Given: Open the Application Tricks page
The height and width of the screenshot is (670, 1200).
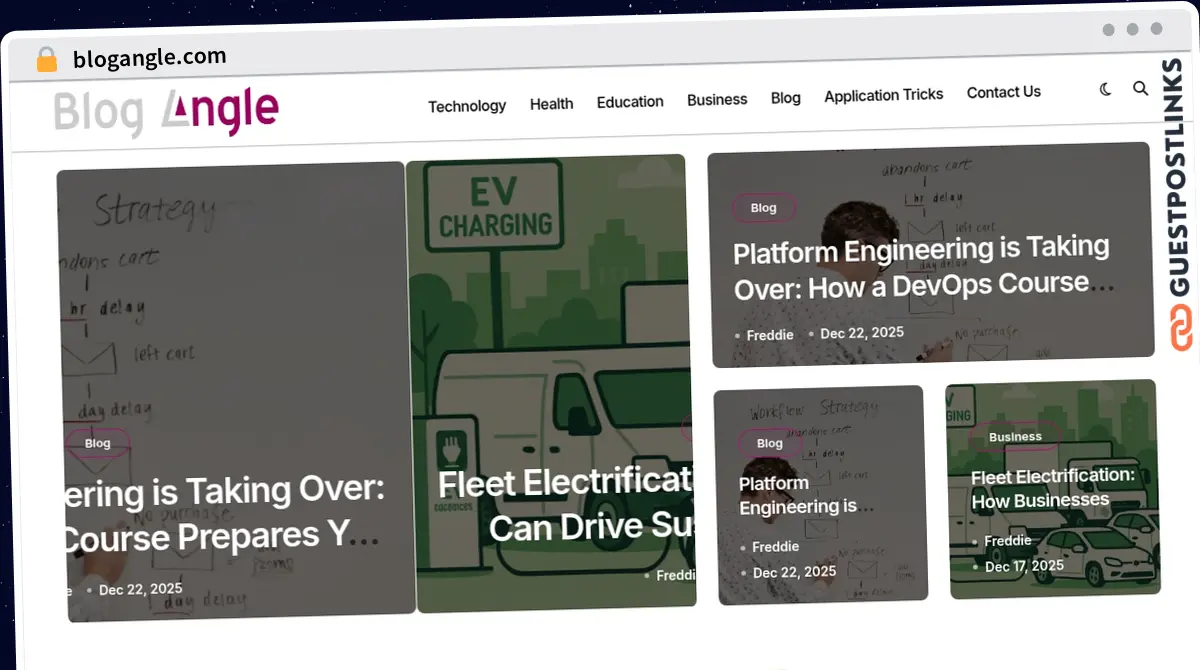Looking at the screenshot, I should pos(883,95).
